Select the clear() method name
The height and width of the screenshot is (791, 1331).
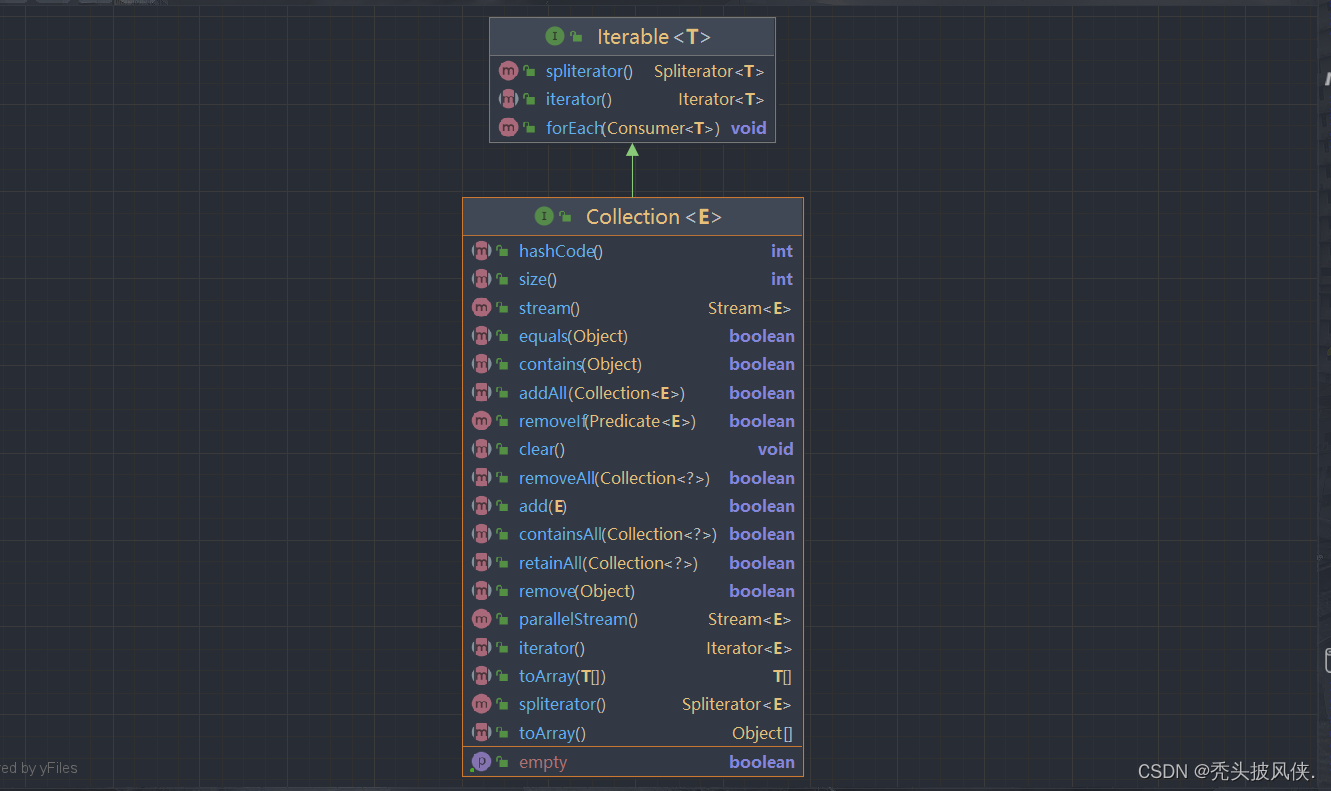point(542,449)
